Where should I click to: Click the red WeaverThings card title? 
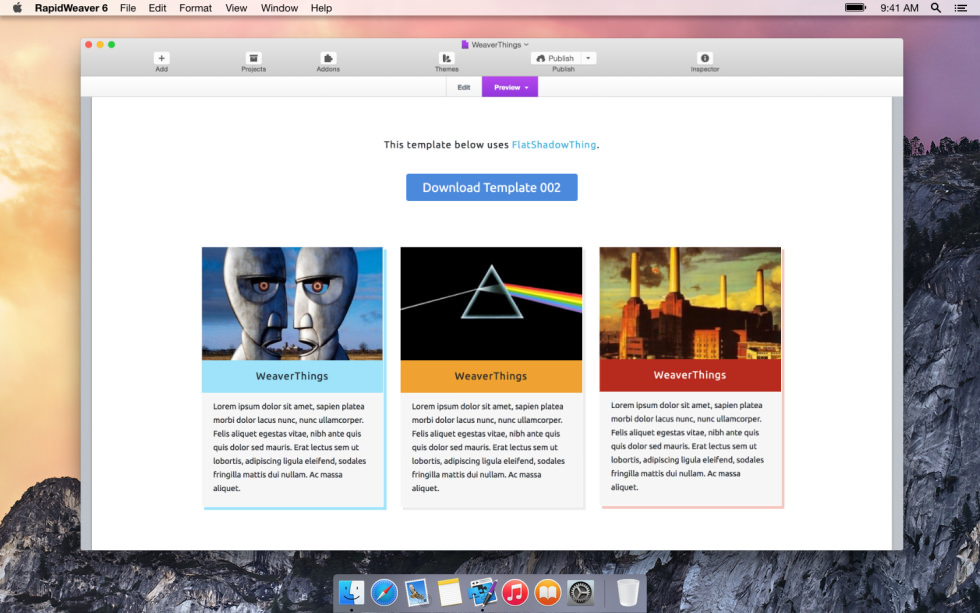pyautogui.click(x=690, y=375)
